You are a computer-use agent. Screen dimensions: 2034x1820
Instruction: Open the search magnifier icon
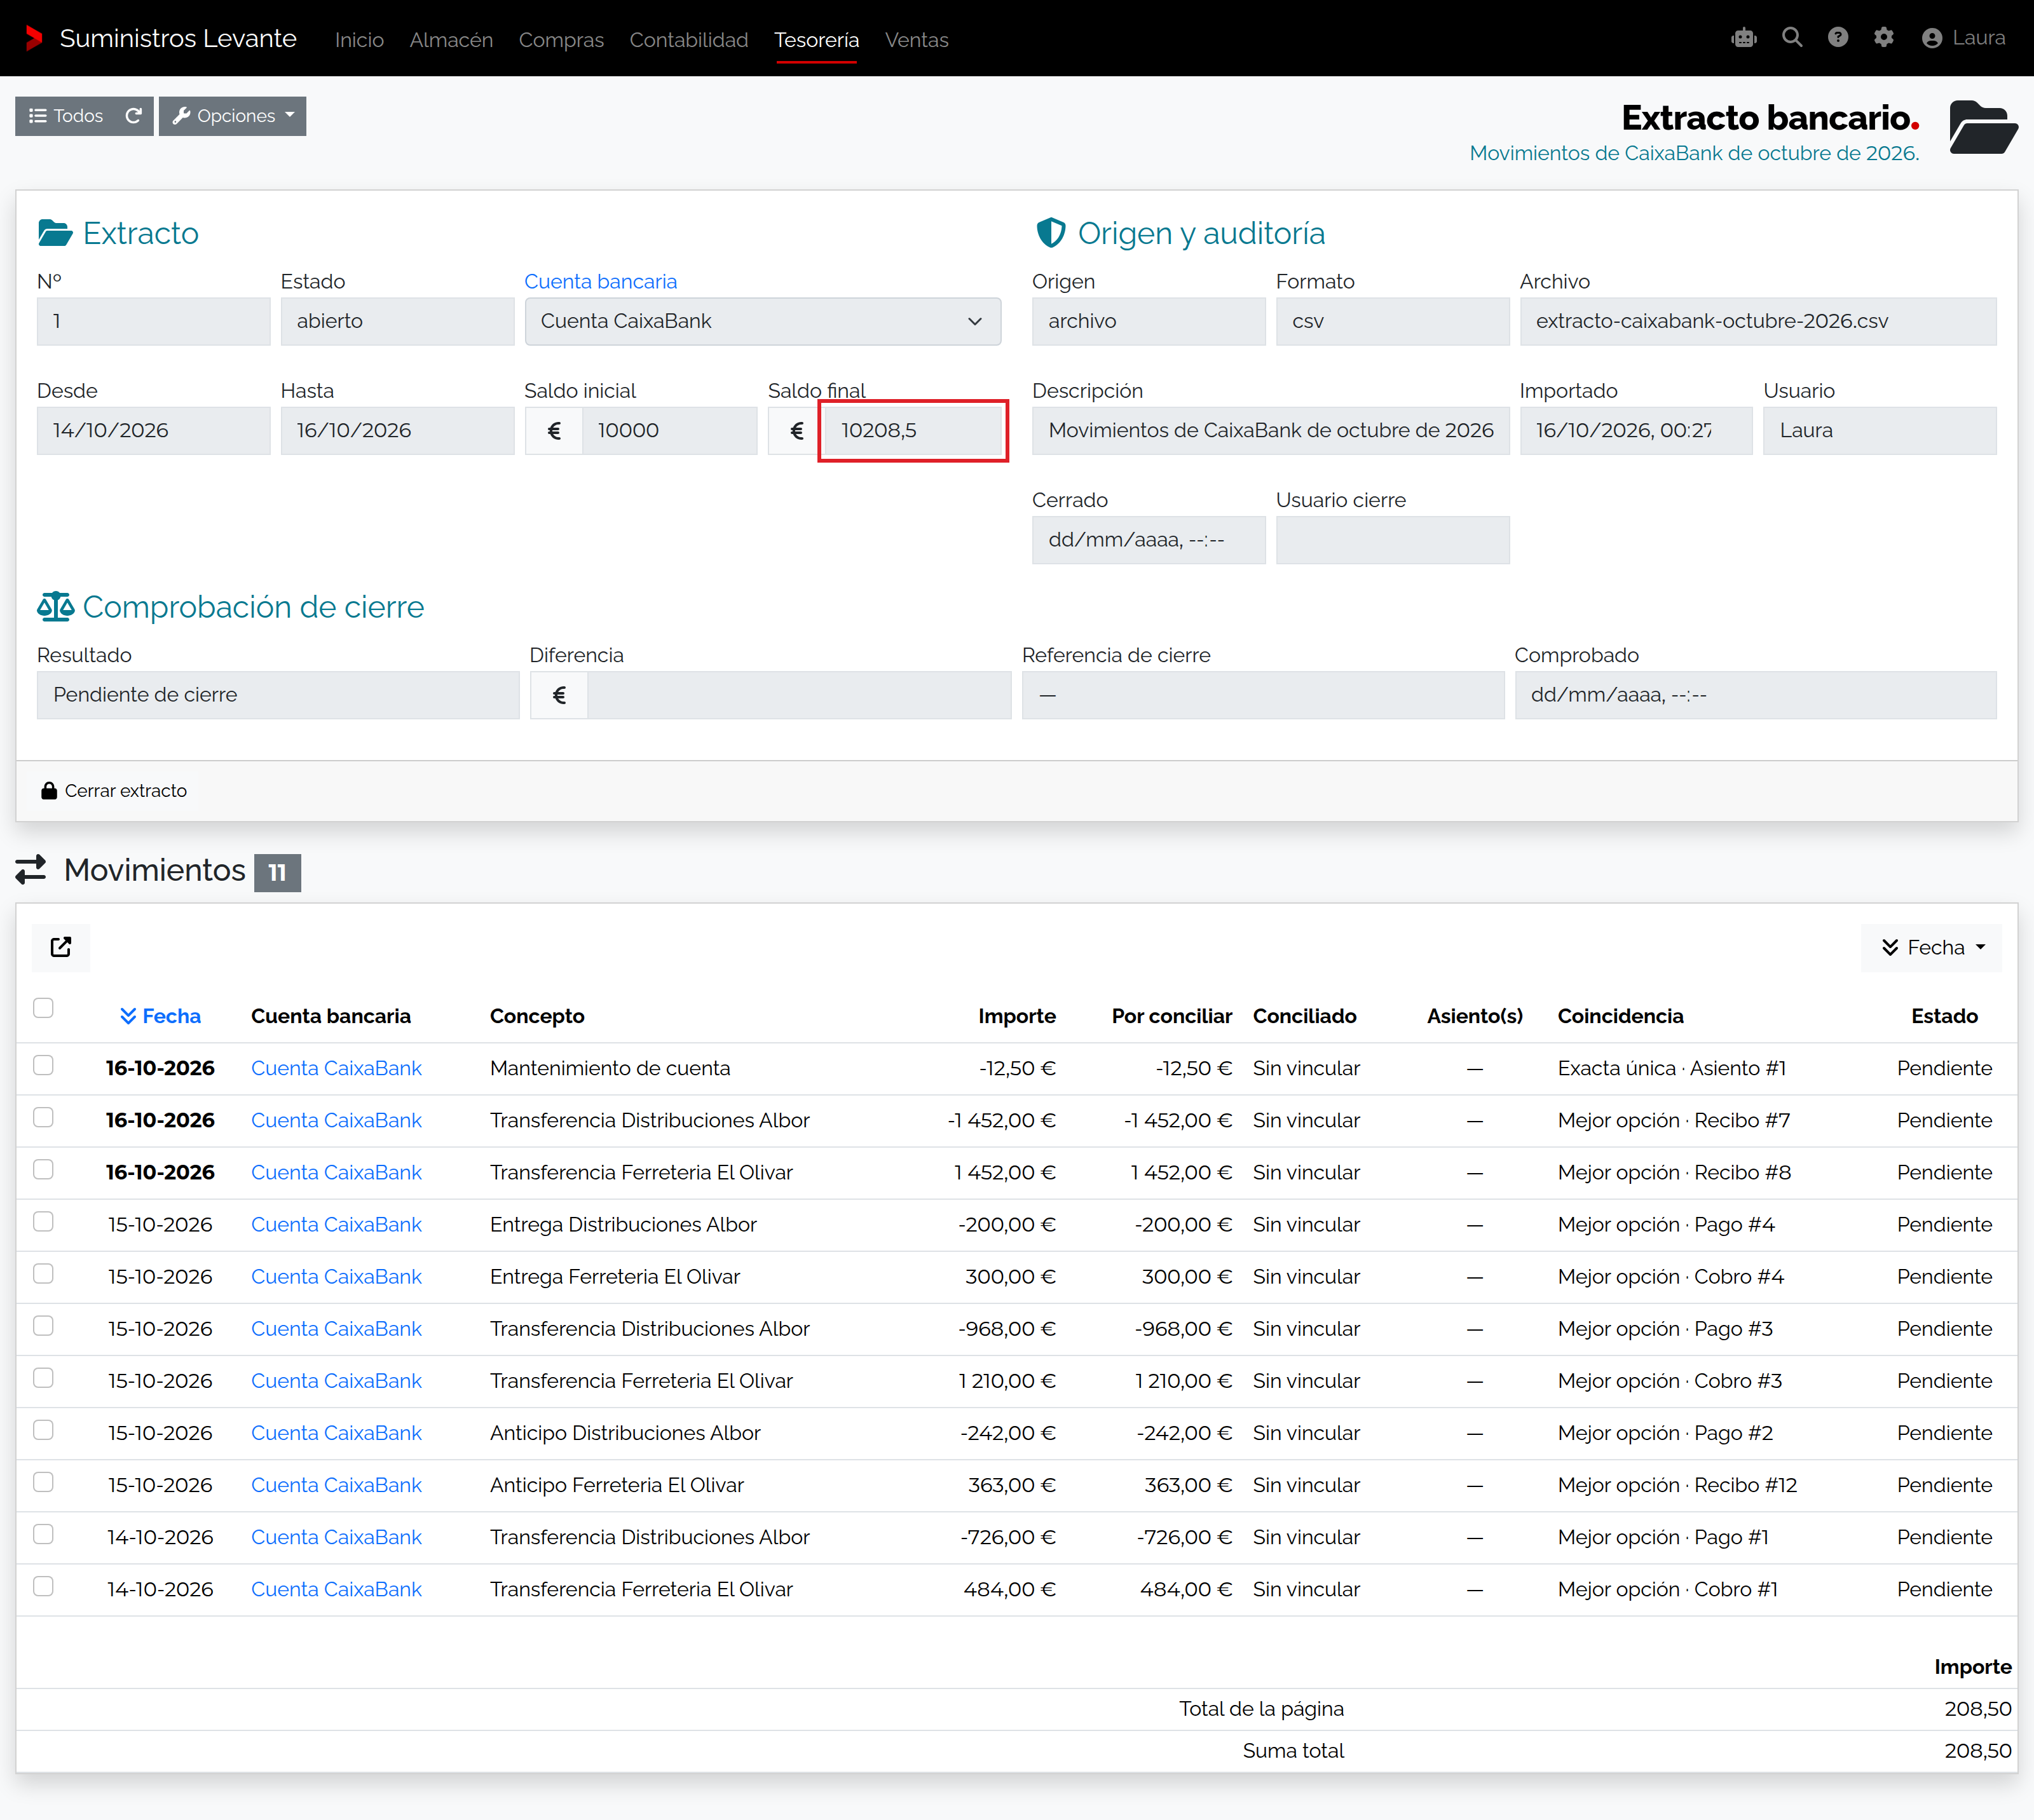pyautogui.click(x=1792, y=38)
